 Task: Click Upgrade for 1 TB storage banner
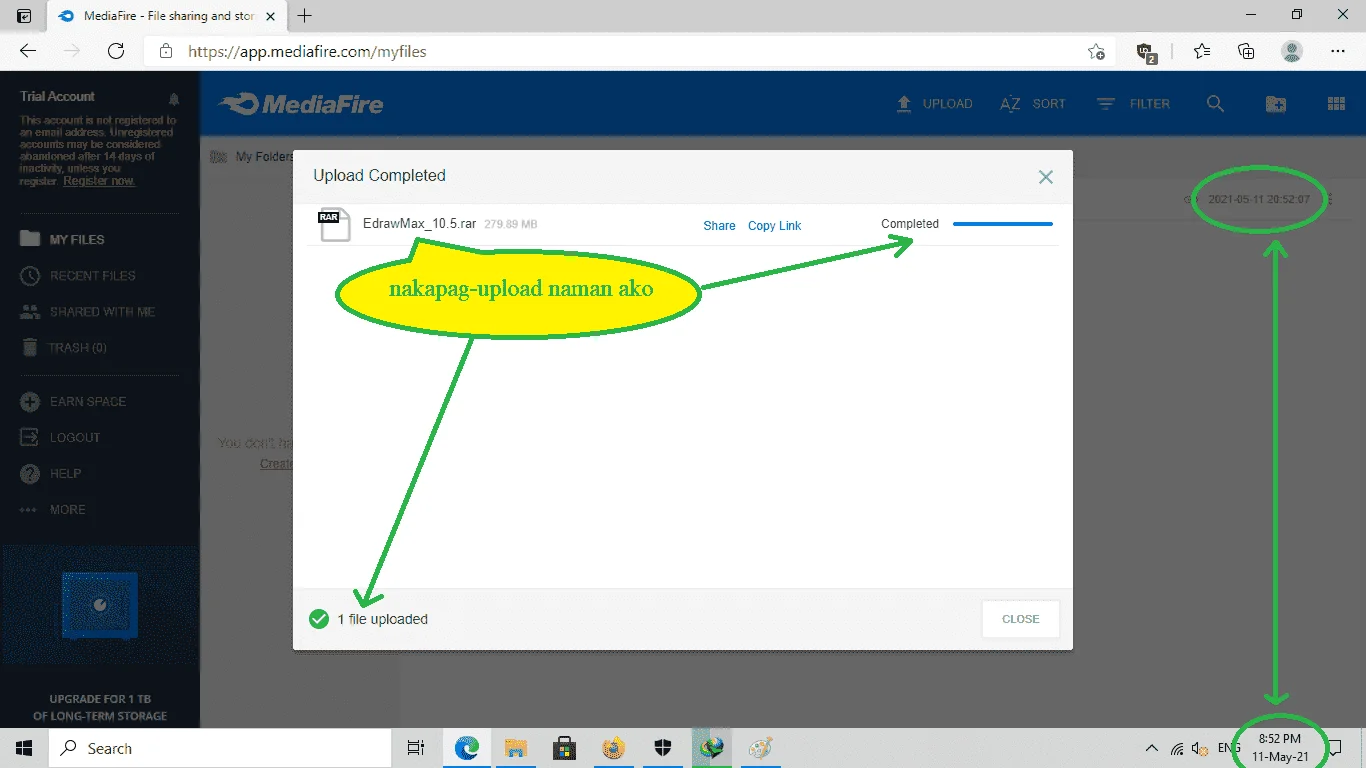point(100,707)
